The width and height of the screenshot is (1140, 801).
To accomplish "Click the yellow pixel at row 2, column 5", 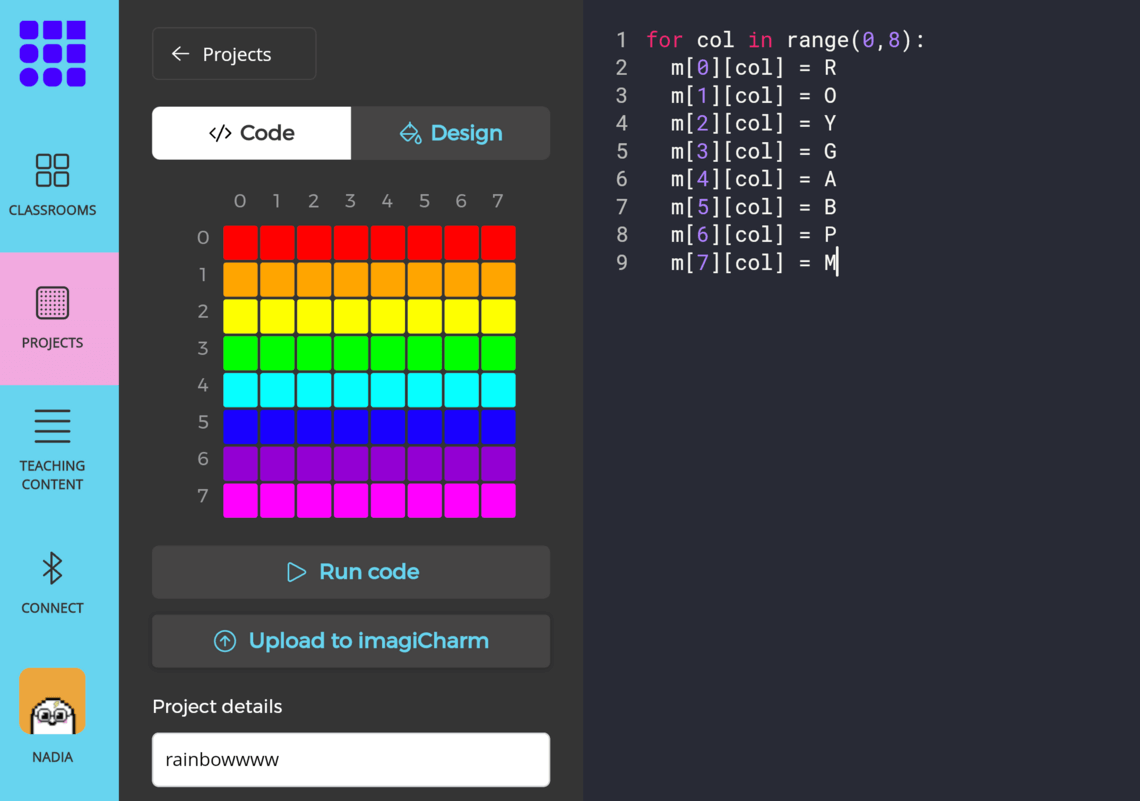I will [x=424, y=316].
